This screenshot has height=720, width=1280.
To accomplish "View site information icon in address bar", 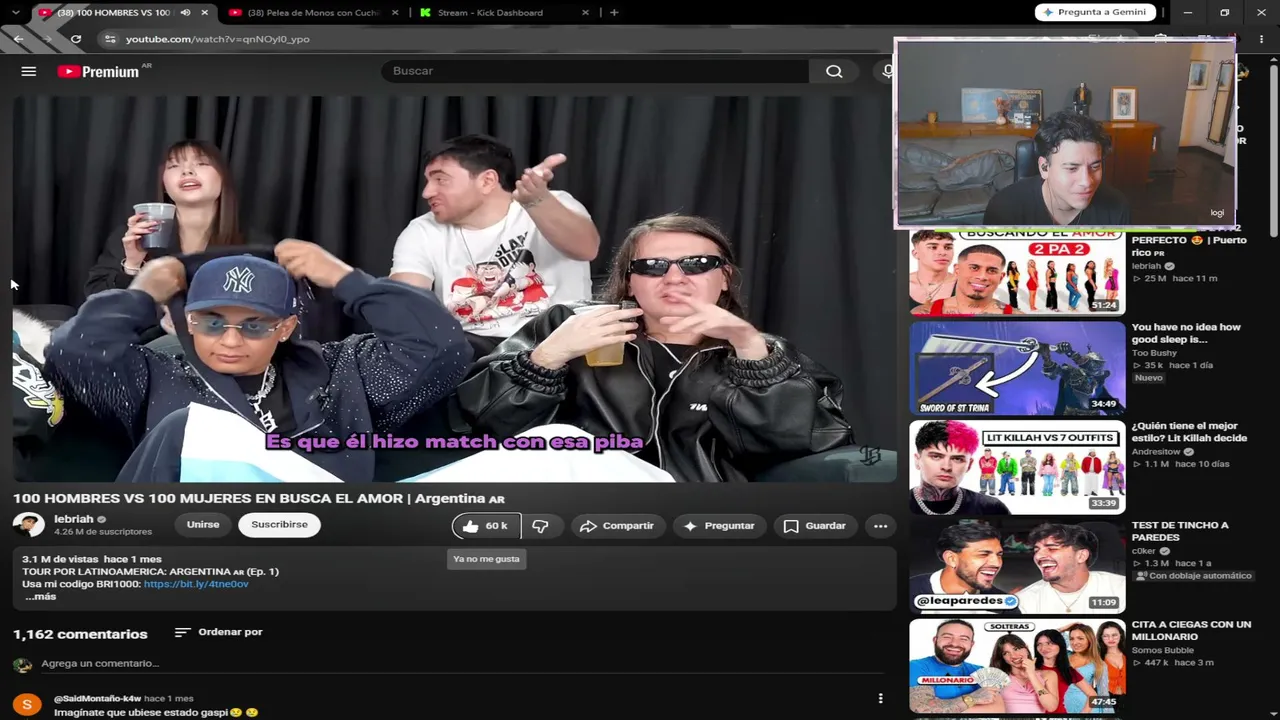I will pyautogui.click(x=110, y=39).
